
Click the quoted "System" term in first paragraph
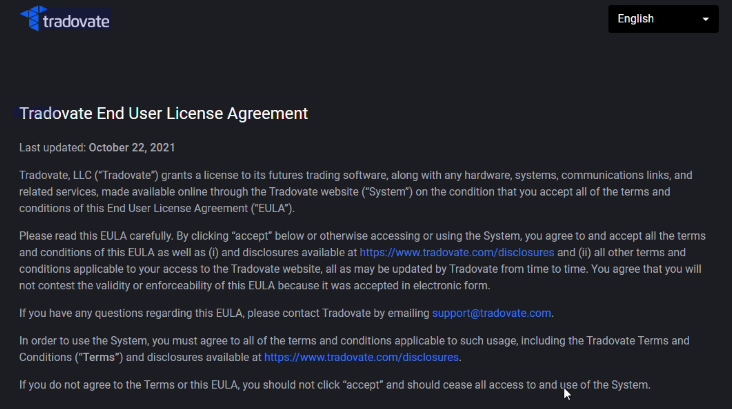[387, 192]
